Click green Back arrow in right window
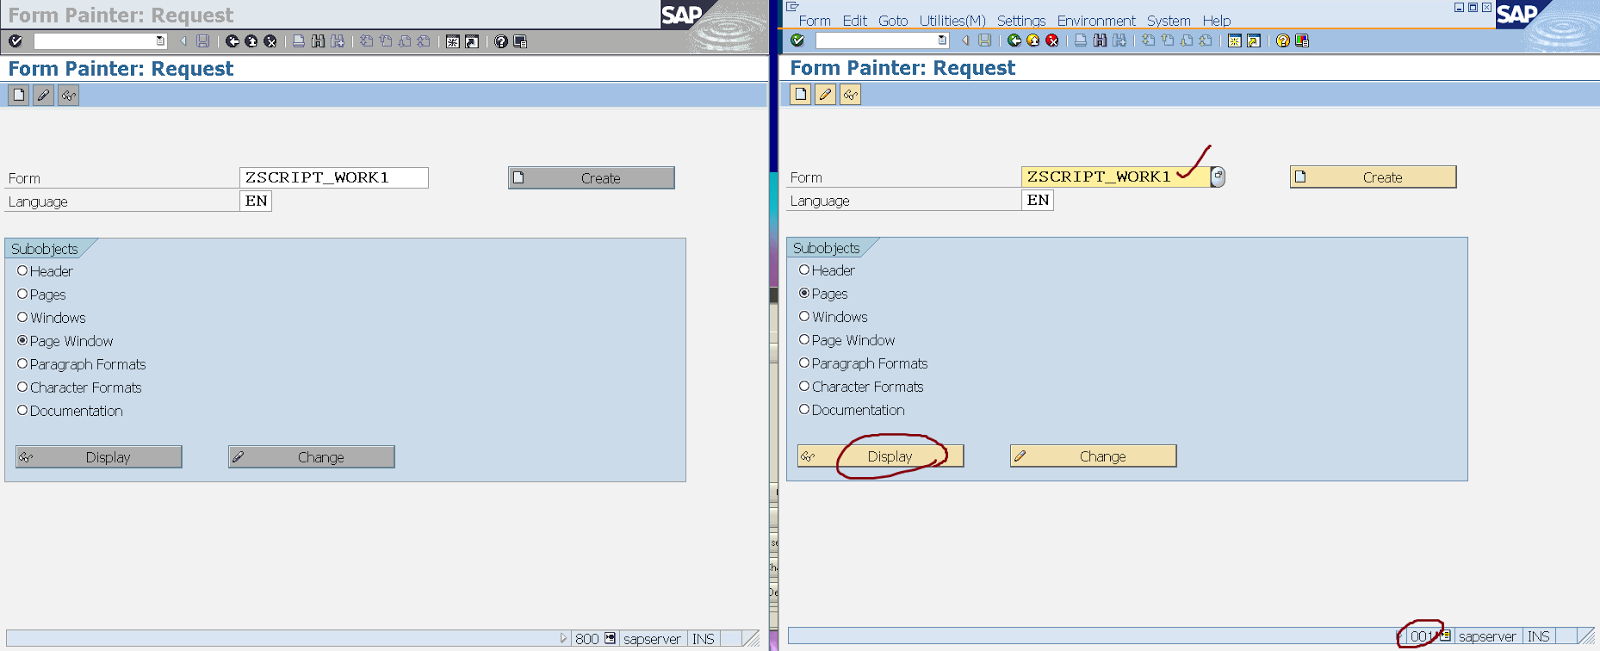 pyautogui.click(x=1014, y=41)
